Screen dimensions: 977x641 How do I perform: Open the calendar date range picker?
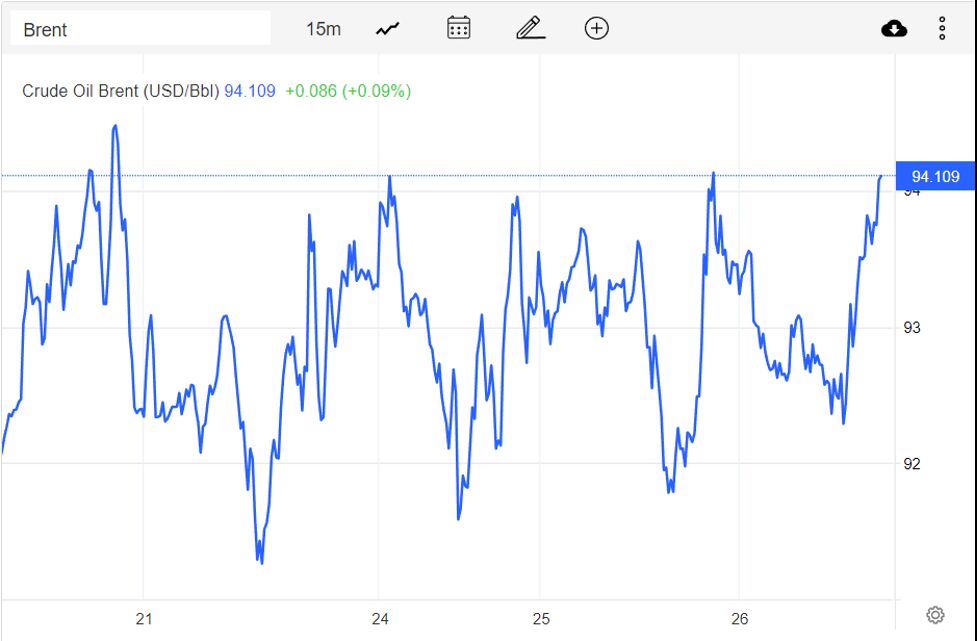pyautogui.click(x=459, y=28)
